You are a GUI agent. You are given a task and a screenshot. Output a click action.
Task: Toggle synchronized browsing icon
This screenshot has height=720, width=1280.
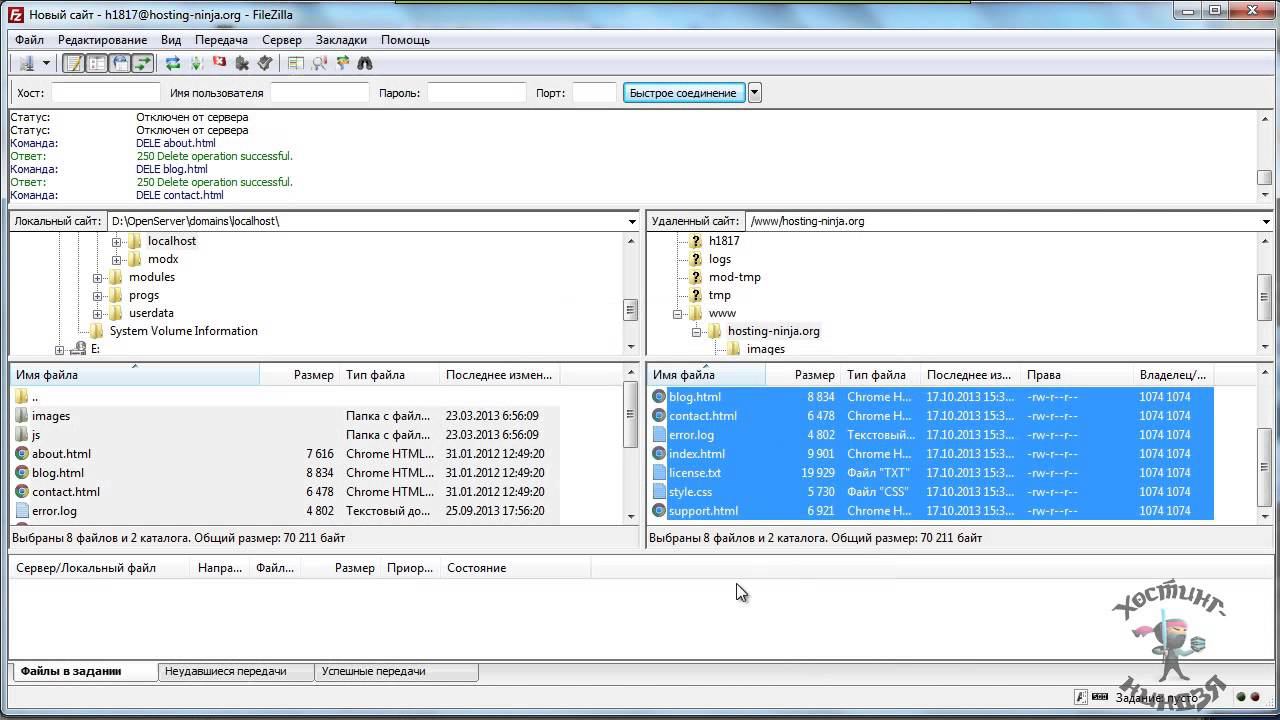(x=342, y=63)
